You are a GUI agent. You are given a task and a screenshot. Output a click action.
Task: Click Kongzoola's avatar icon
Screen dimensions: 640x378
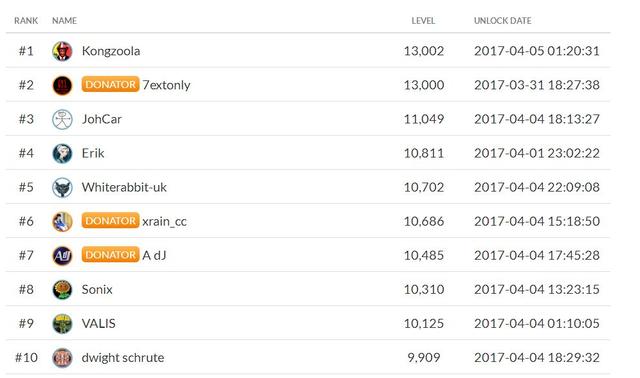62,51
